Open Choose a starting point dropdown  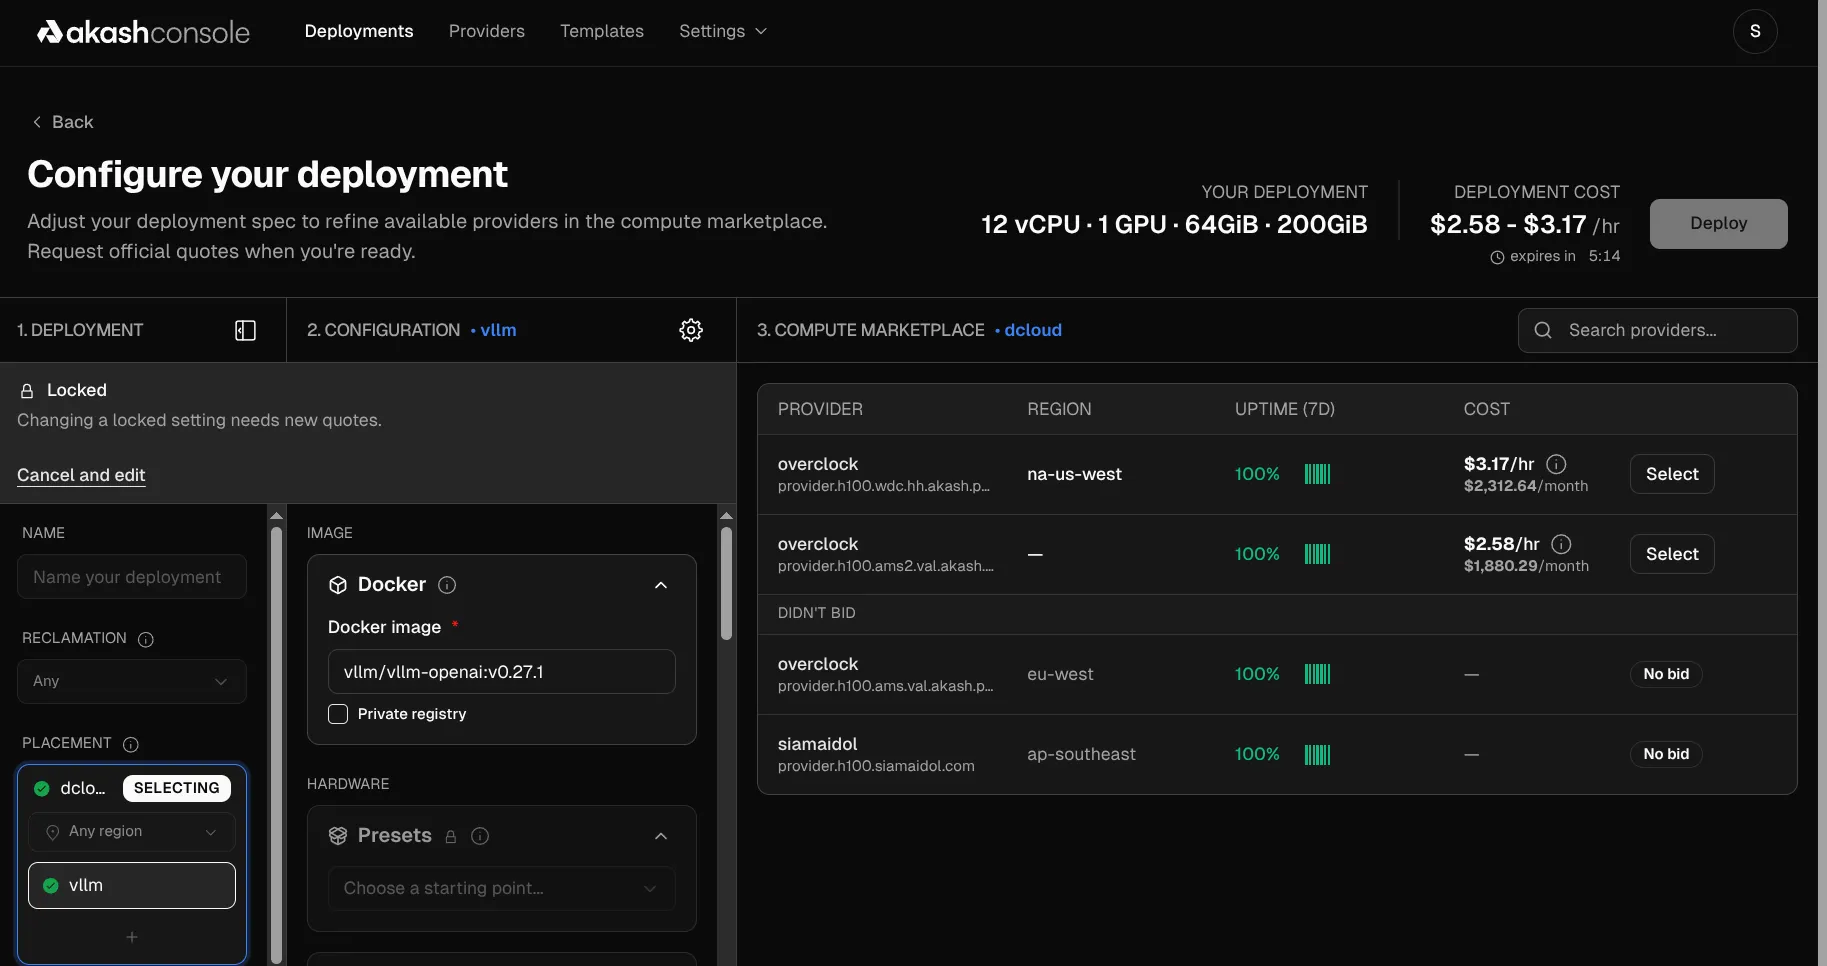(502, 888)
